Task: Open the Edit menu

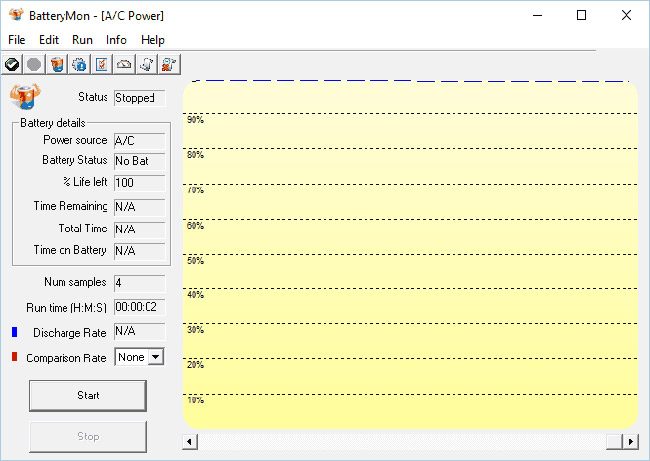Action: (49, 39)
